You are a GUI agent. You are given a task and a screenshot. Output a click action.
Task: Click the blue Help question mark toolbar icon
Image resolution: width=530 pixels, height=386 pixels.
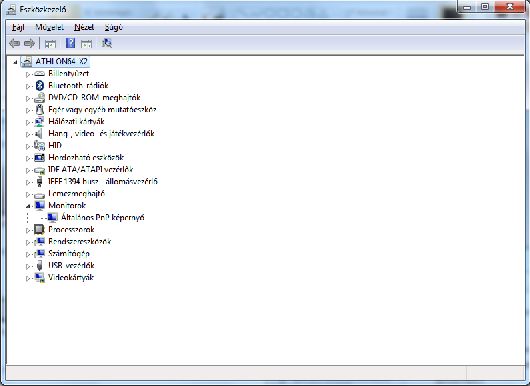pos(70,43)
